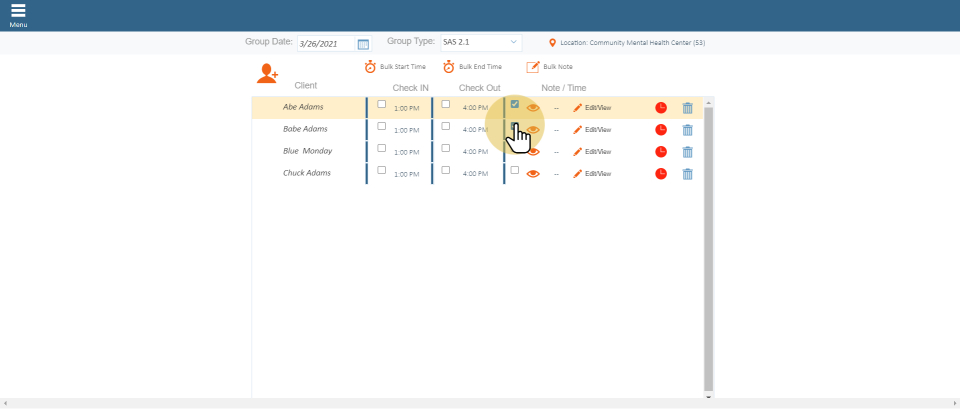Screen dimensions: 960x410
Task: Click the Bulk Note pencil icon
Action: [533, 67]
